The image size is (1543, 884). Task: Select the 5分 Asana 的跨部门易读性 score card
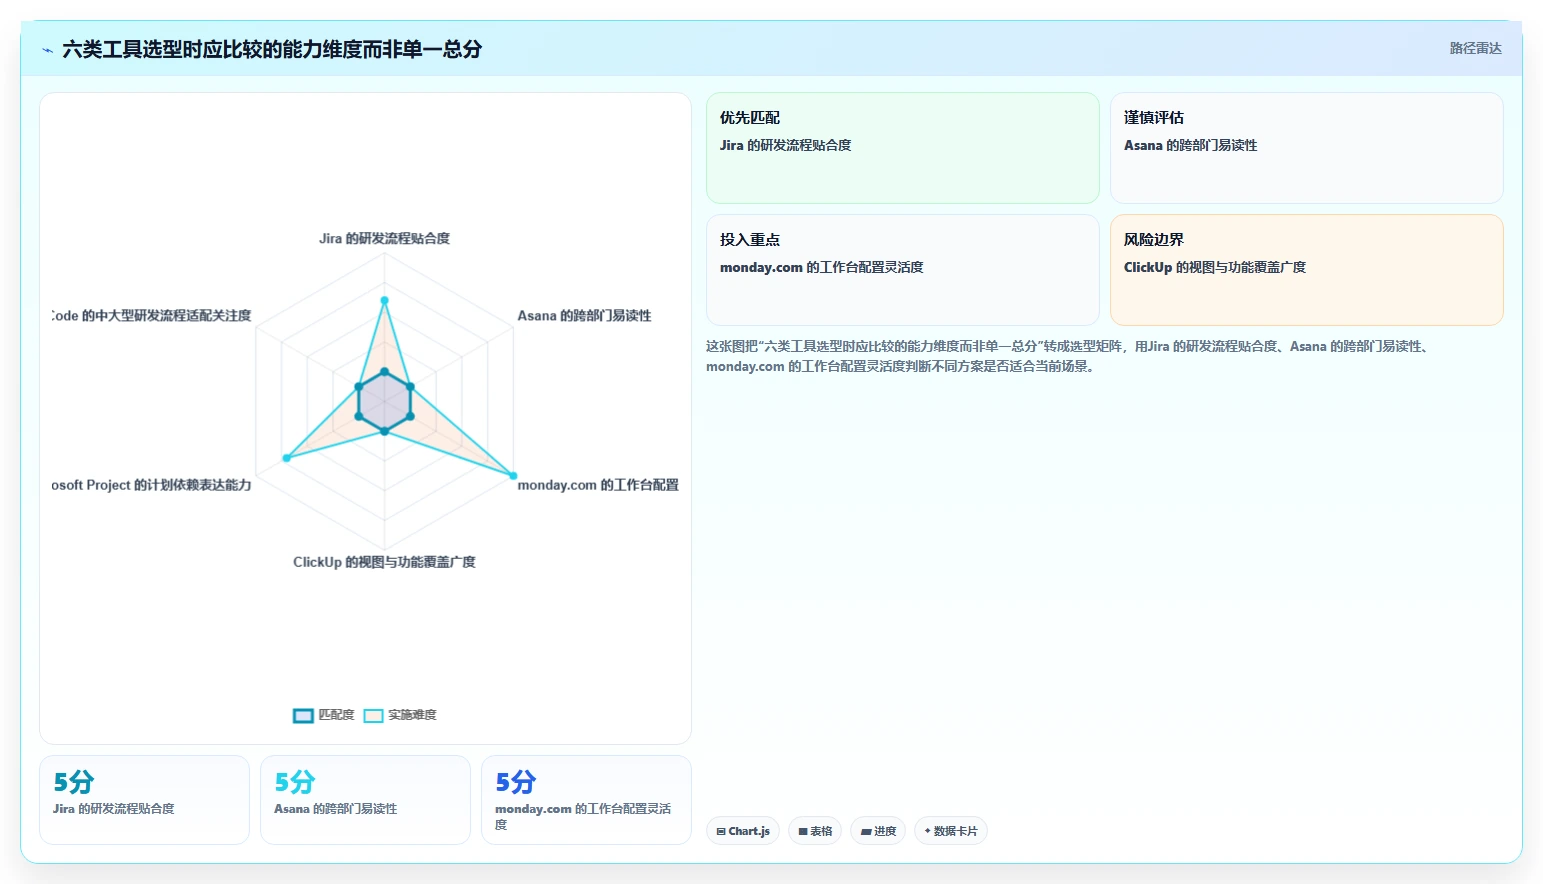click(365, 800)
